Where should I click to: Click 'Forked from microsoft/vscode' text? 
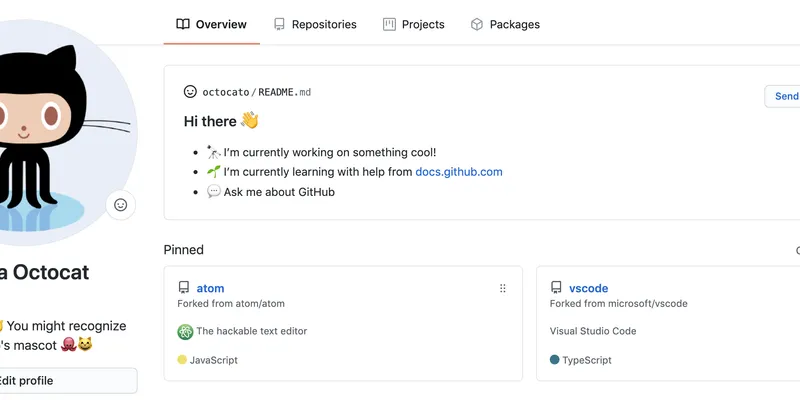tap(618, 304)
